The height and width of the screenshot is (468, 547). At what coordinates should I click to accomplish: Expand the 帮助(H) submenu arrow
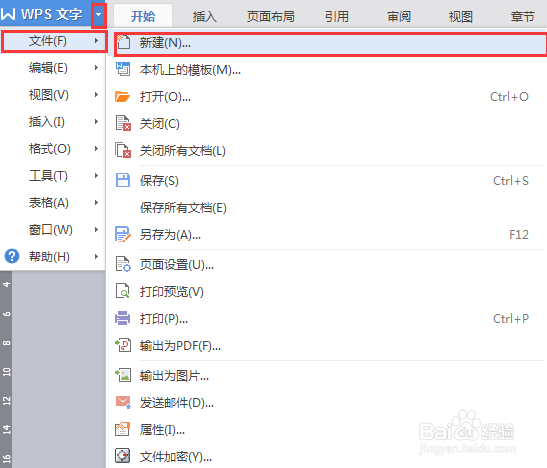tap(96, 256)
